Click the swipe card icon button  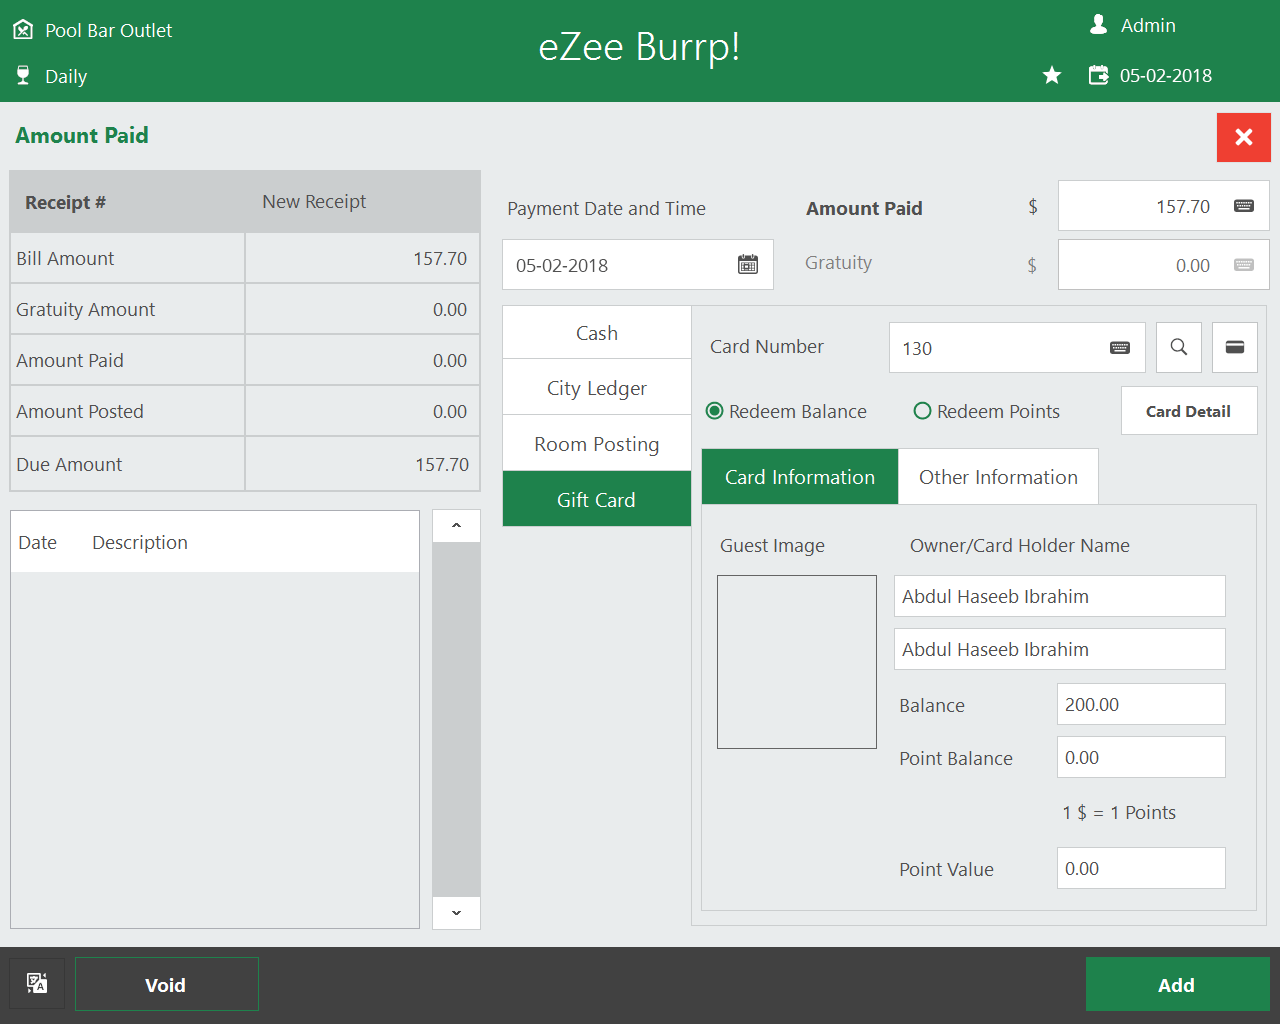(1235, 347)
